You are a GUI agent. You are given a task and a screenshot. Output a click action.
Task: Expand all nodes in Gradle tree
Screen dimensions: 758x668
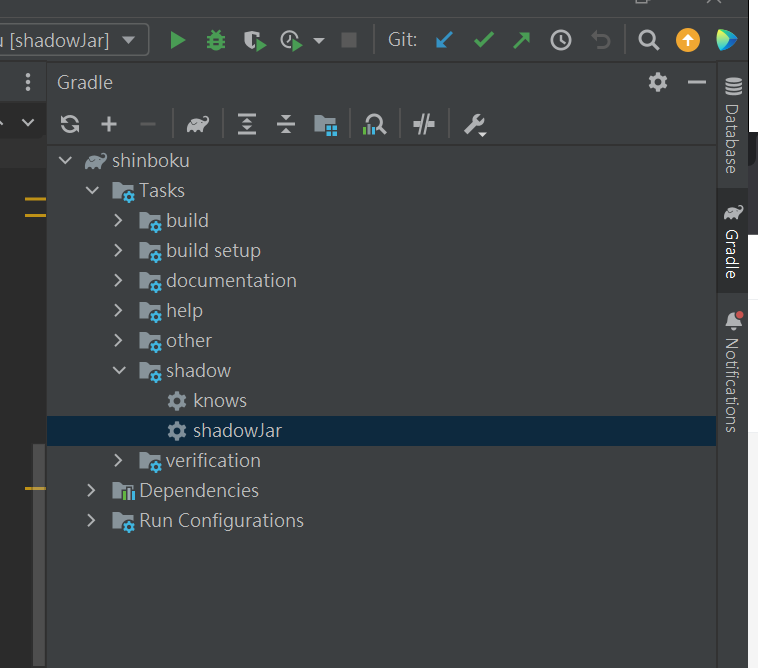tap(247, 124)
